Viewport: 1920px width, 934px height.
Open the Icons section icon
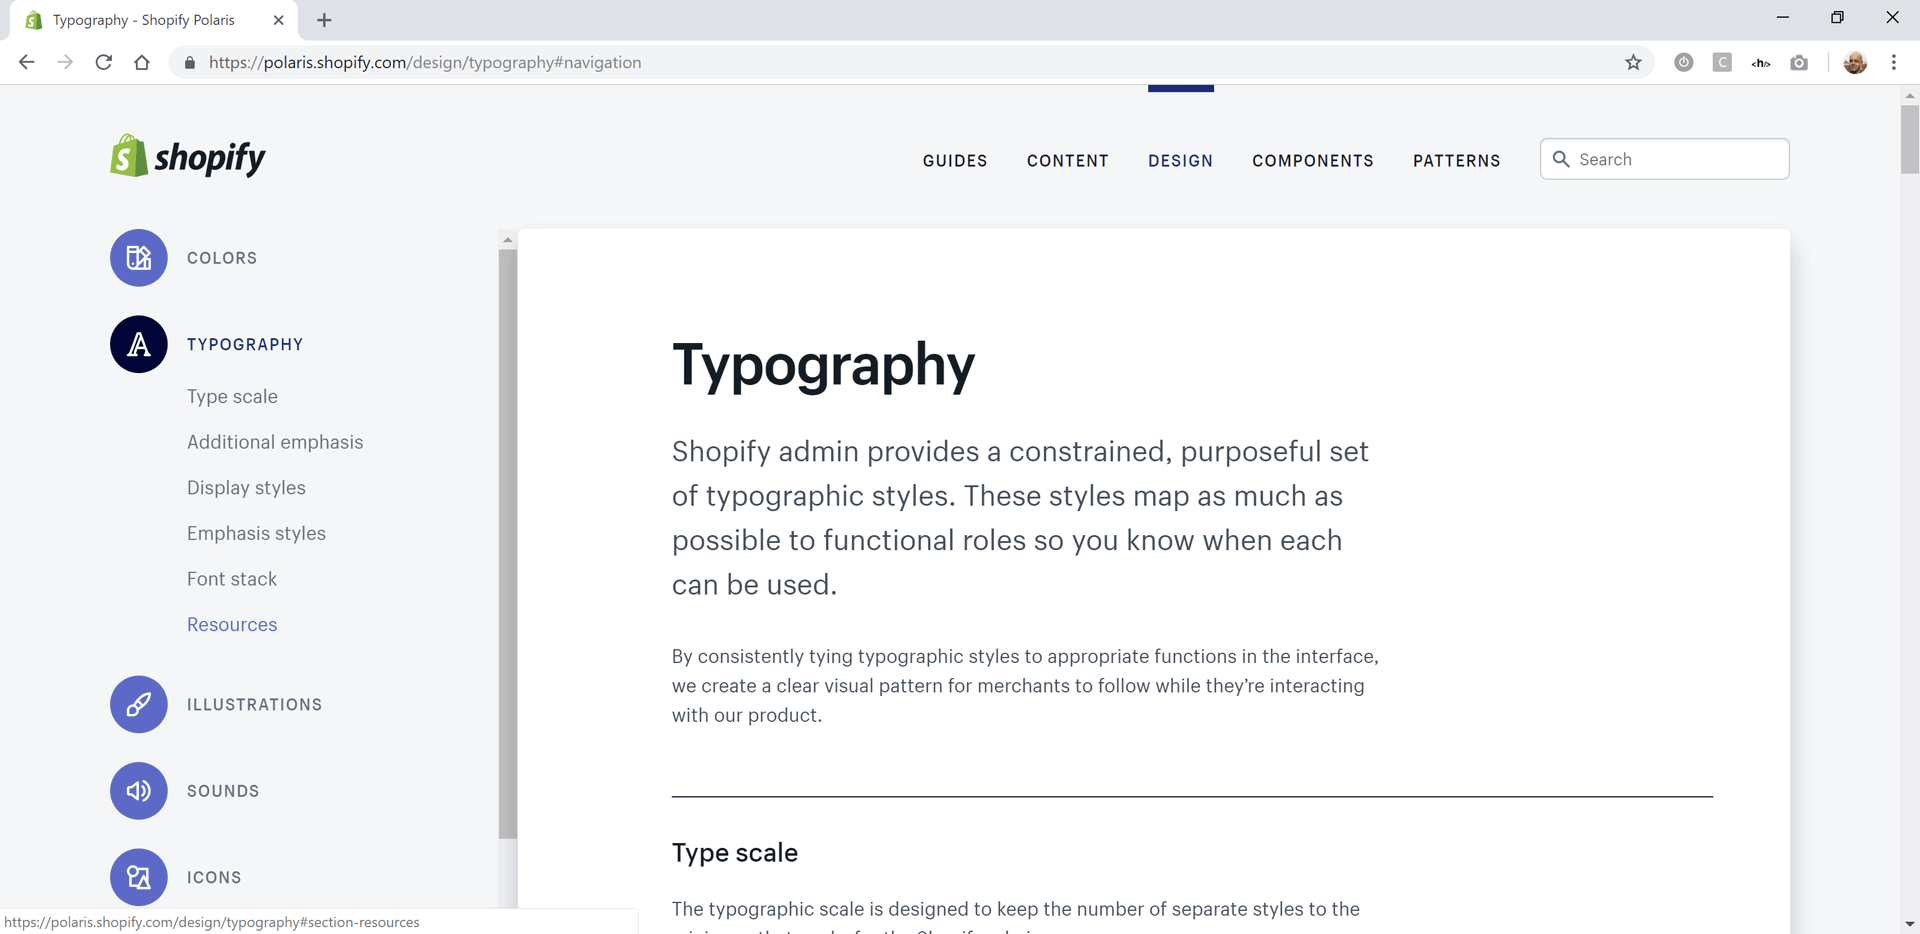pos(139,877)
